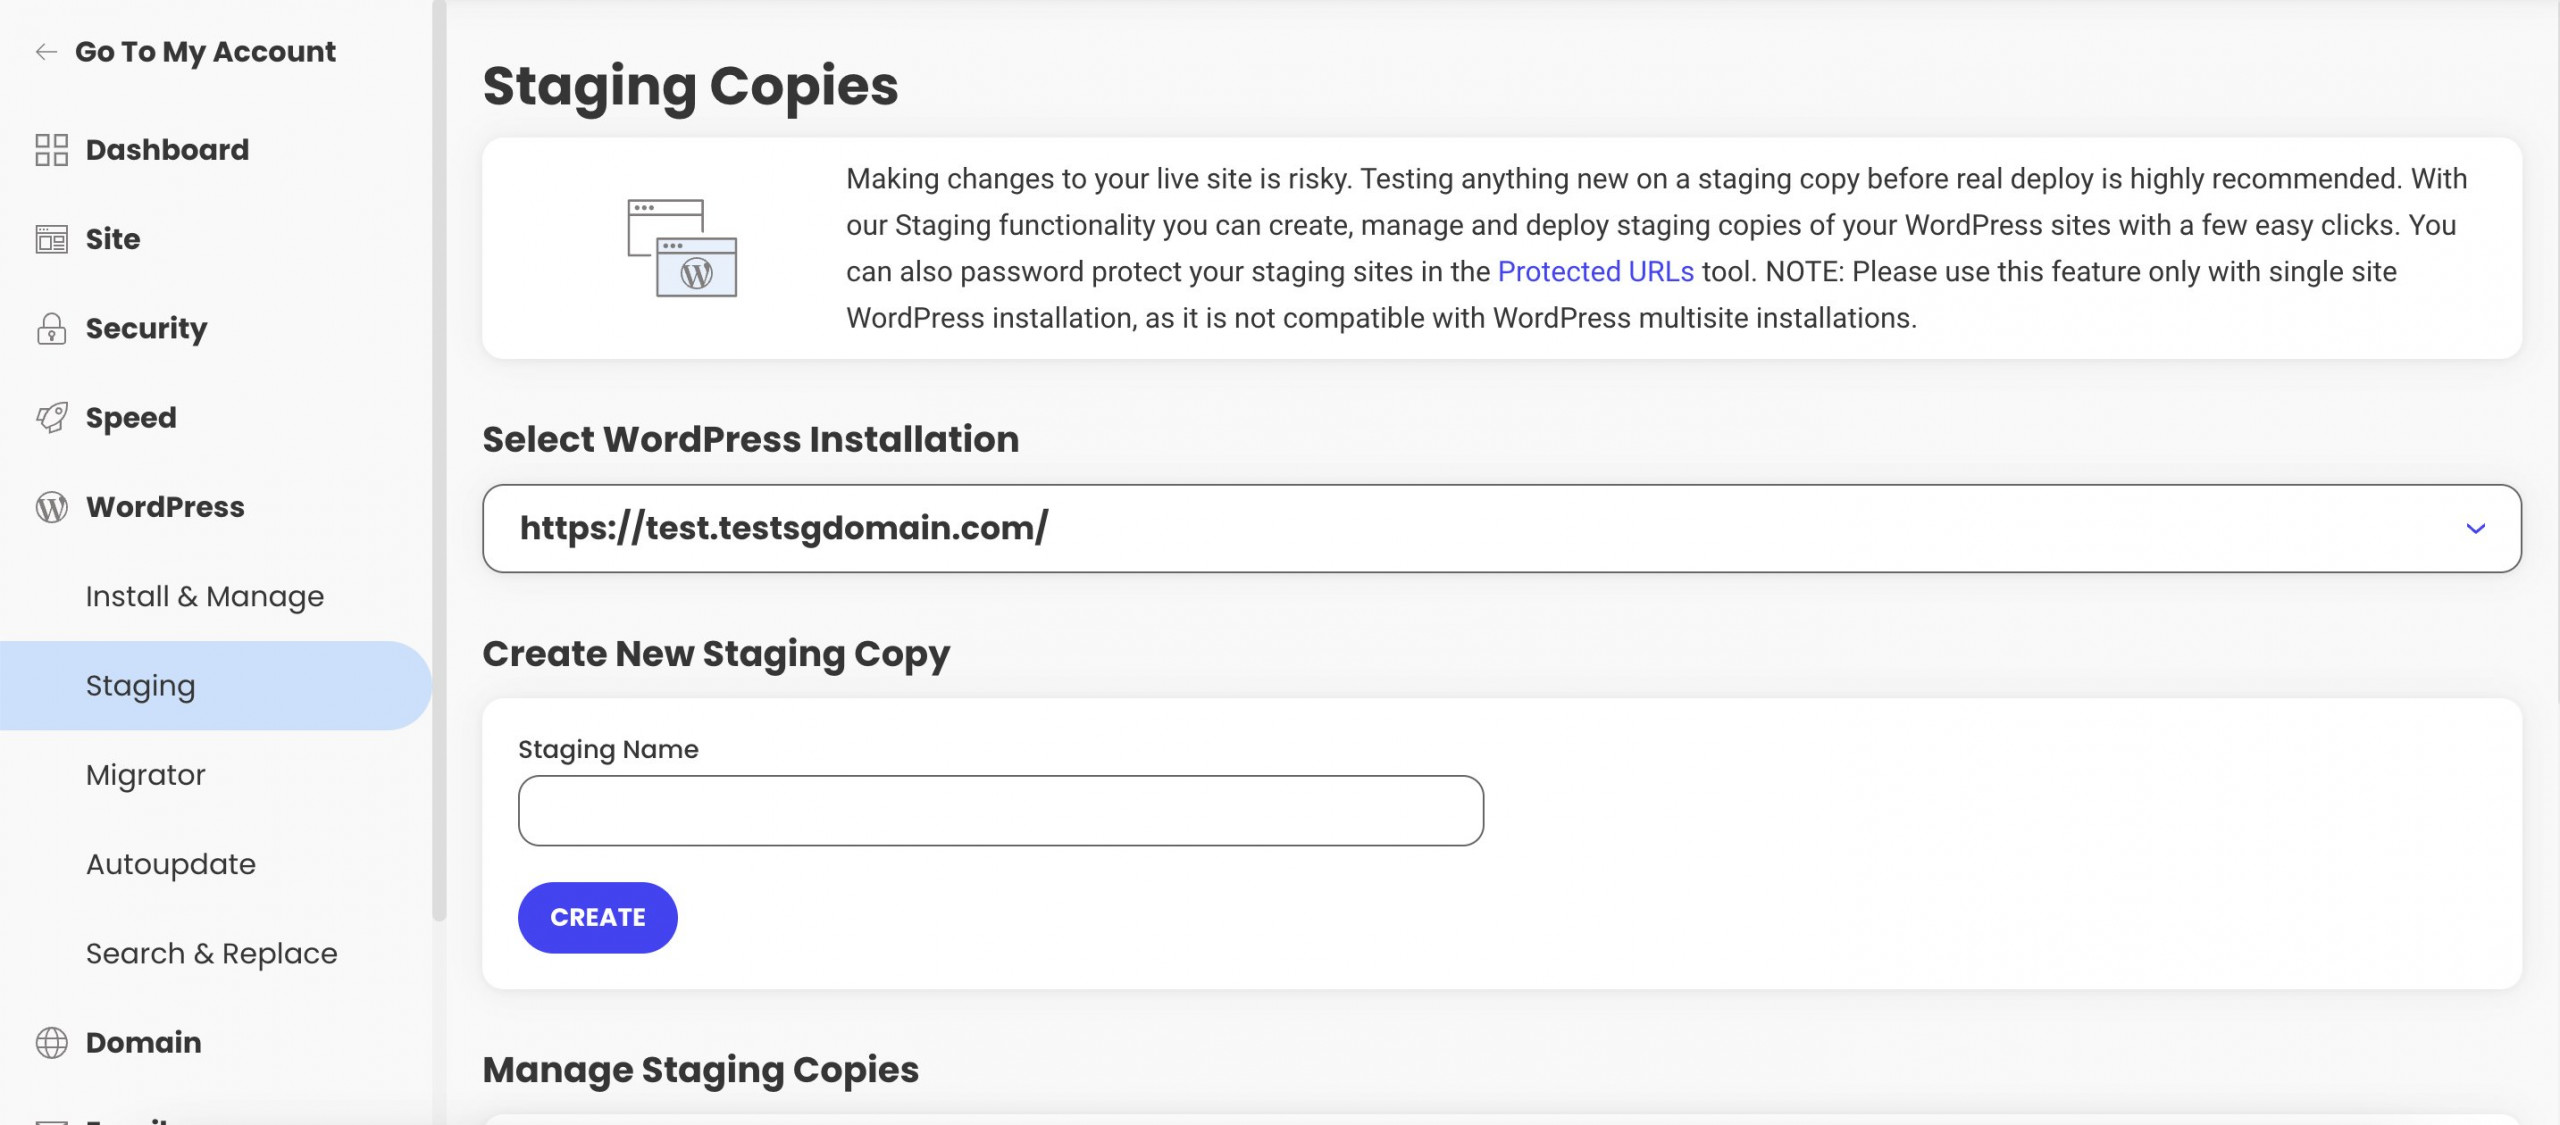
Task: Click the CREATE button
Action: pyautogui.click(x=597, y=917)
